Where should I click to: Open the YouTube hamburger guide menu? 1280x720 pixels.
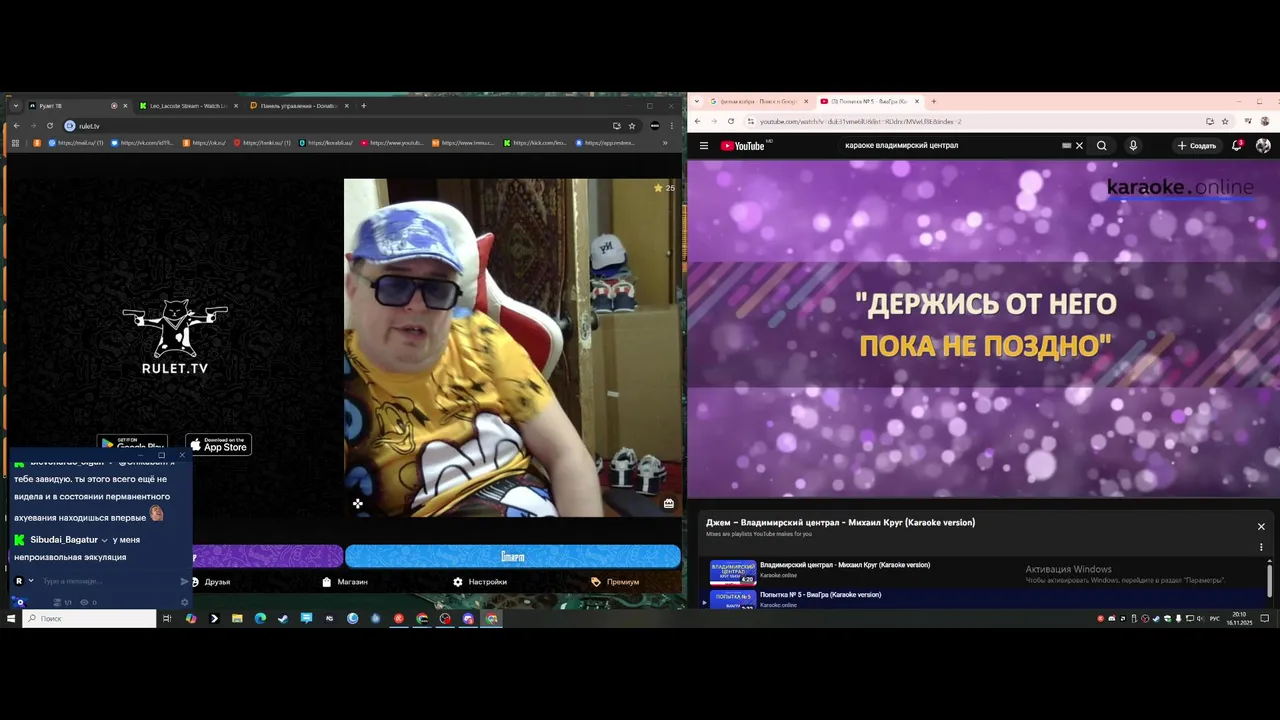[704, 146]
